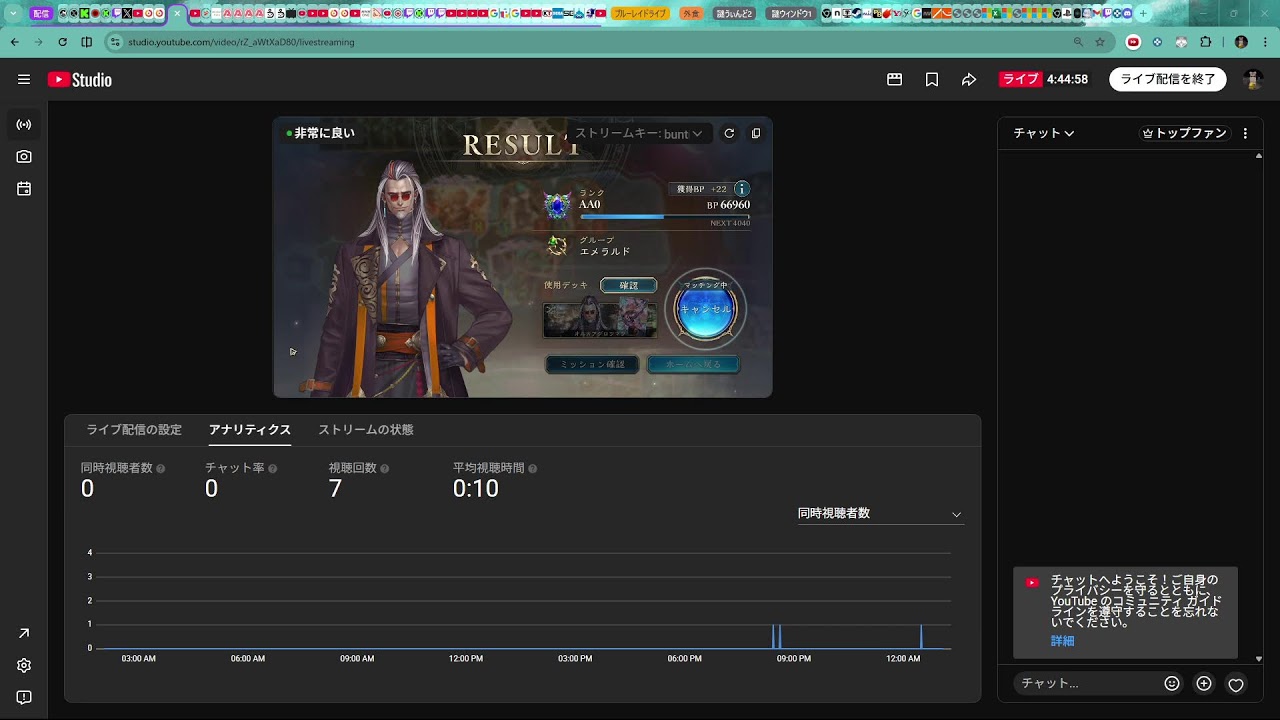This screenshot has height=720, width=1280.
Task: Bookmark this page with star icon
Action: (x=1100, y=42)
